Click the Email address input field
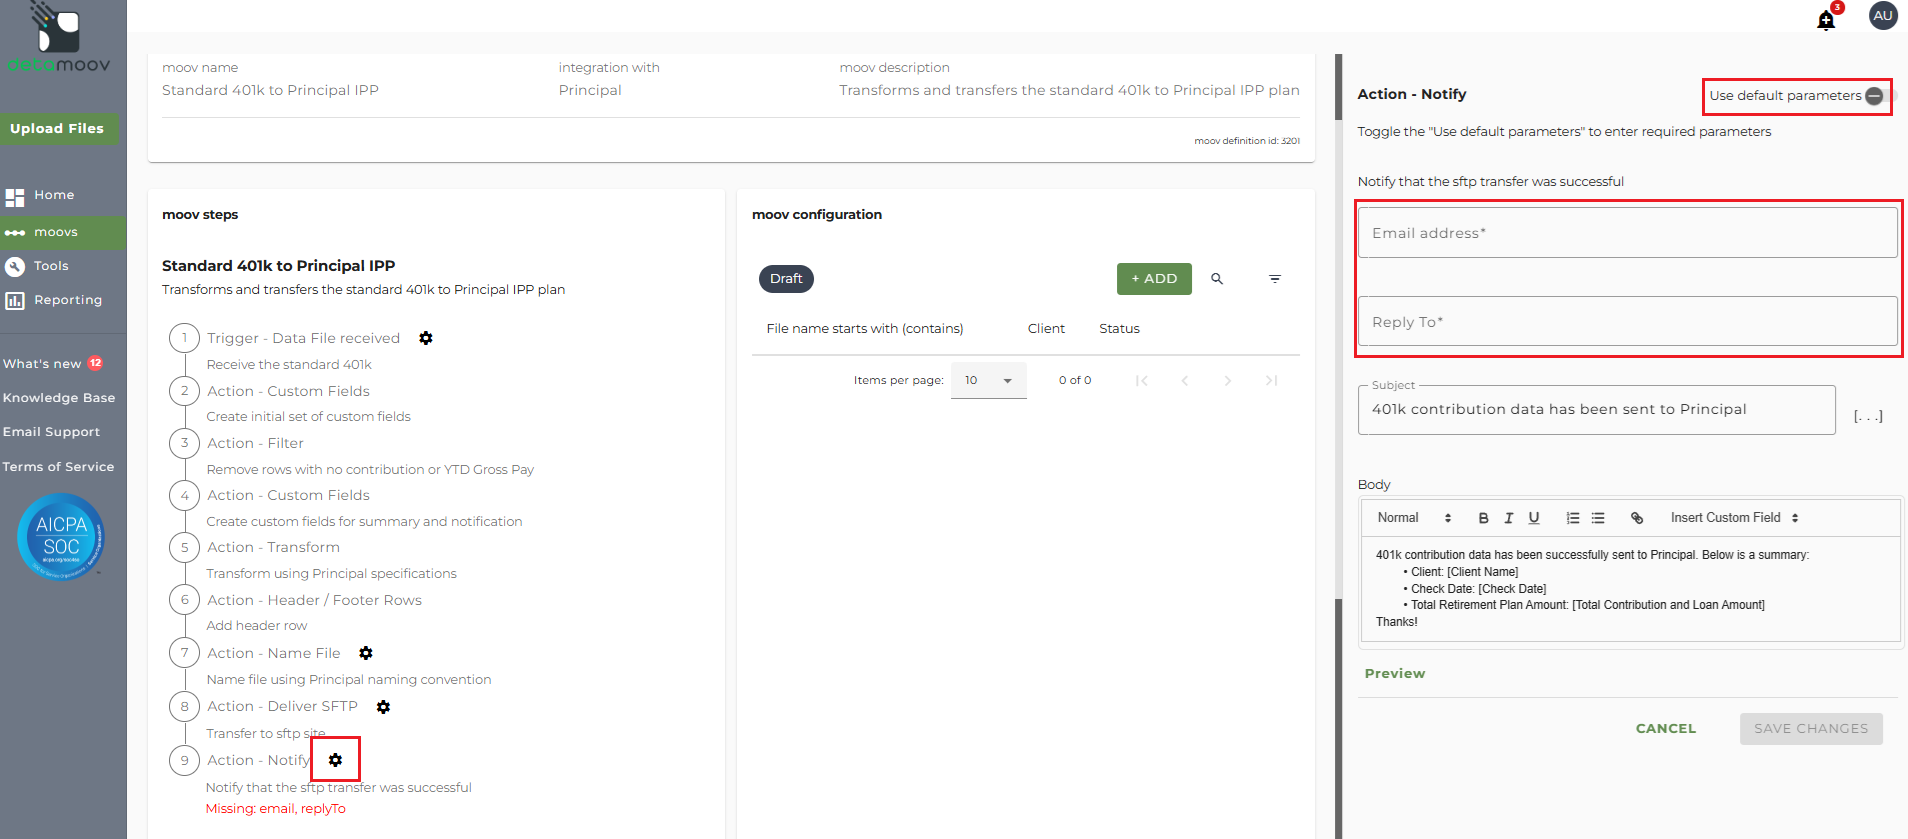 [x=1627, y=233]
